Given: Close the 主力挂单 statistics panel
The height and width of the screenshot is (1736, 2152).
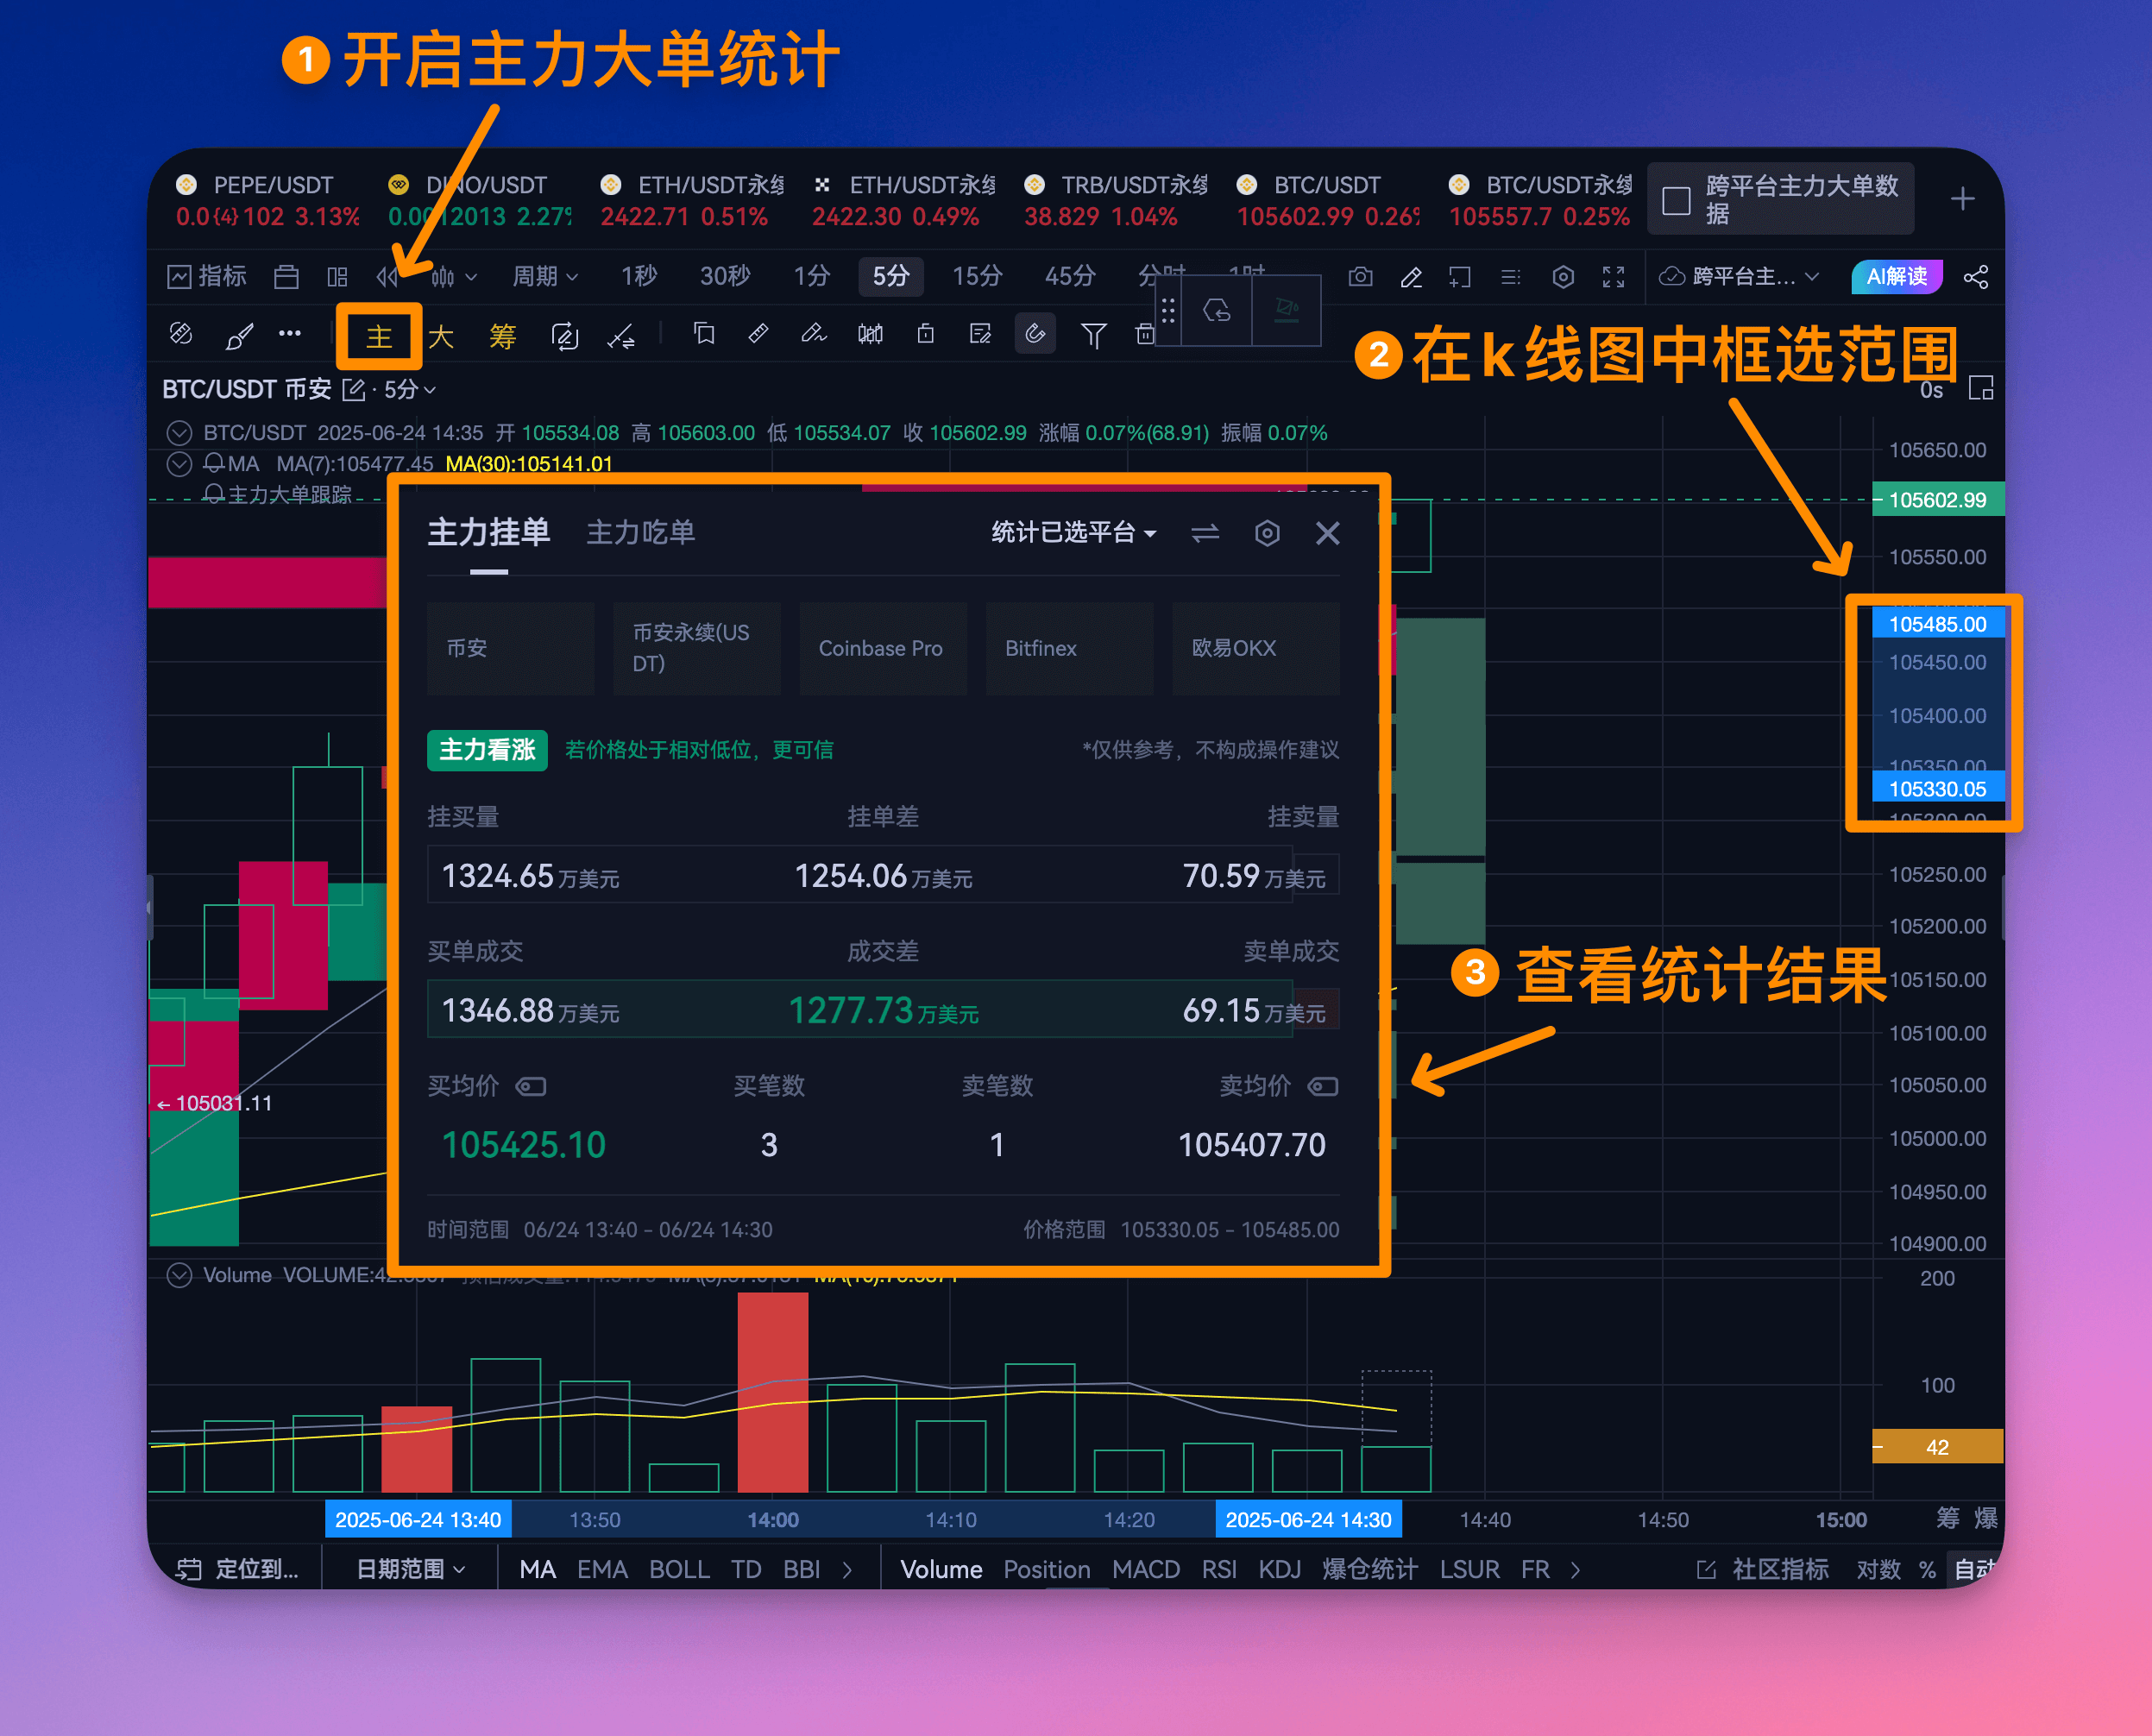Looking at the screenshot, I should coord(1327,533).
